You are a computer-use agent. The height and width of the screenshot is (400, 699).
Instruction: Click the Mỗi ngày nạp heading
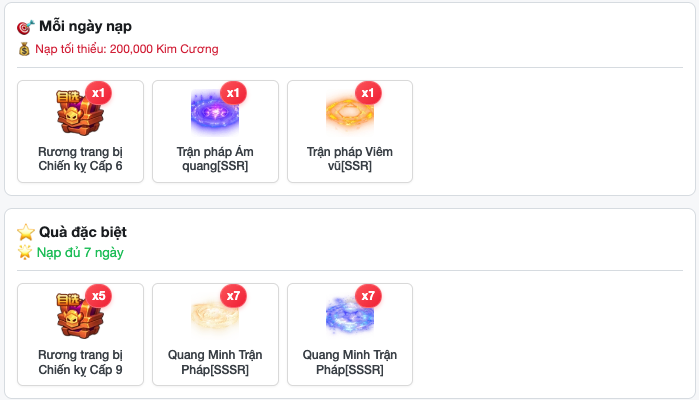pyautogui.click(x=85, y=26)
